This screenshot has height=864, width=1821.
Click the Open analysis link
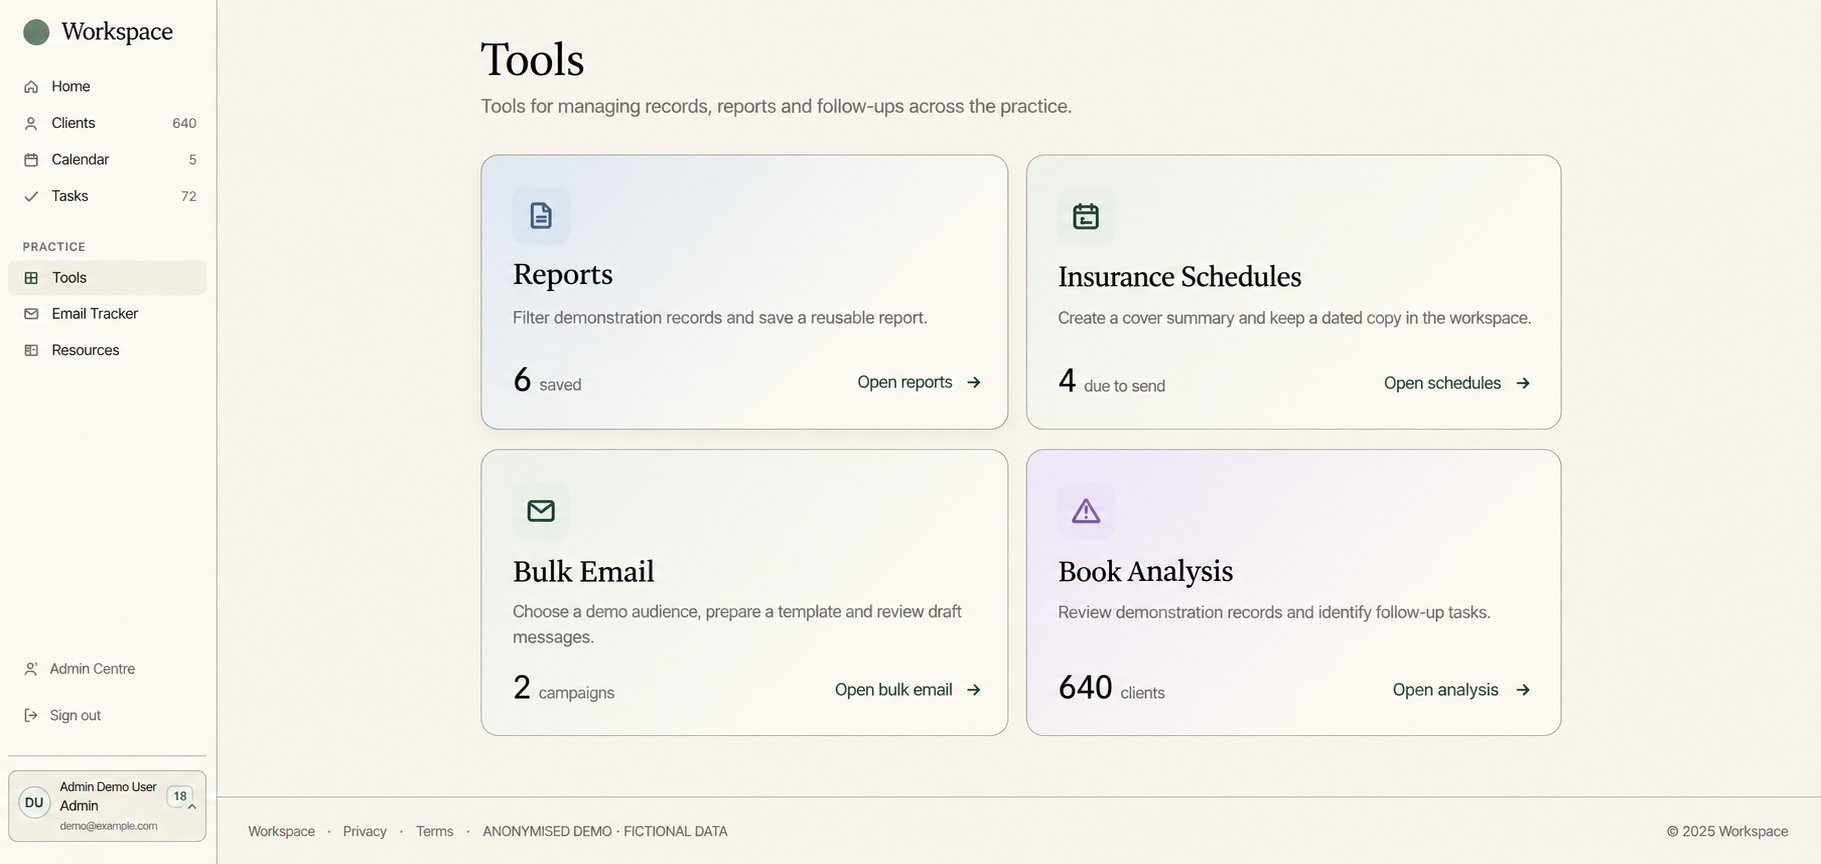[x=1461, y=690]
